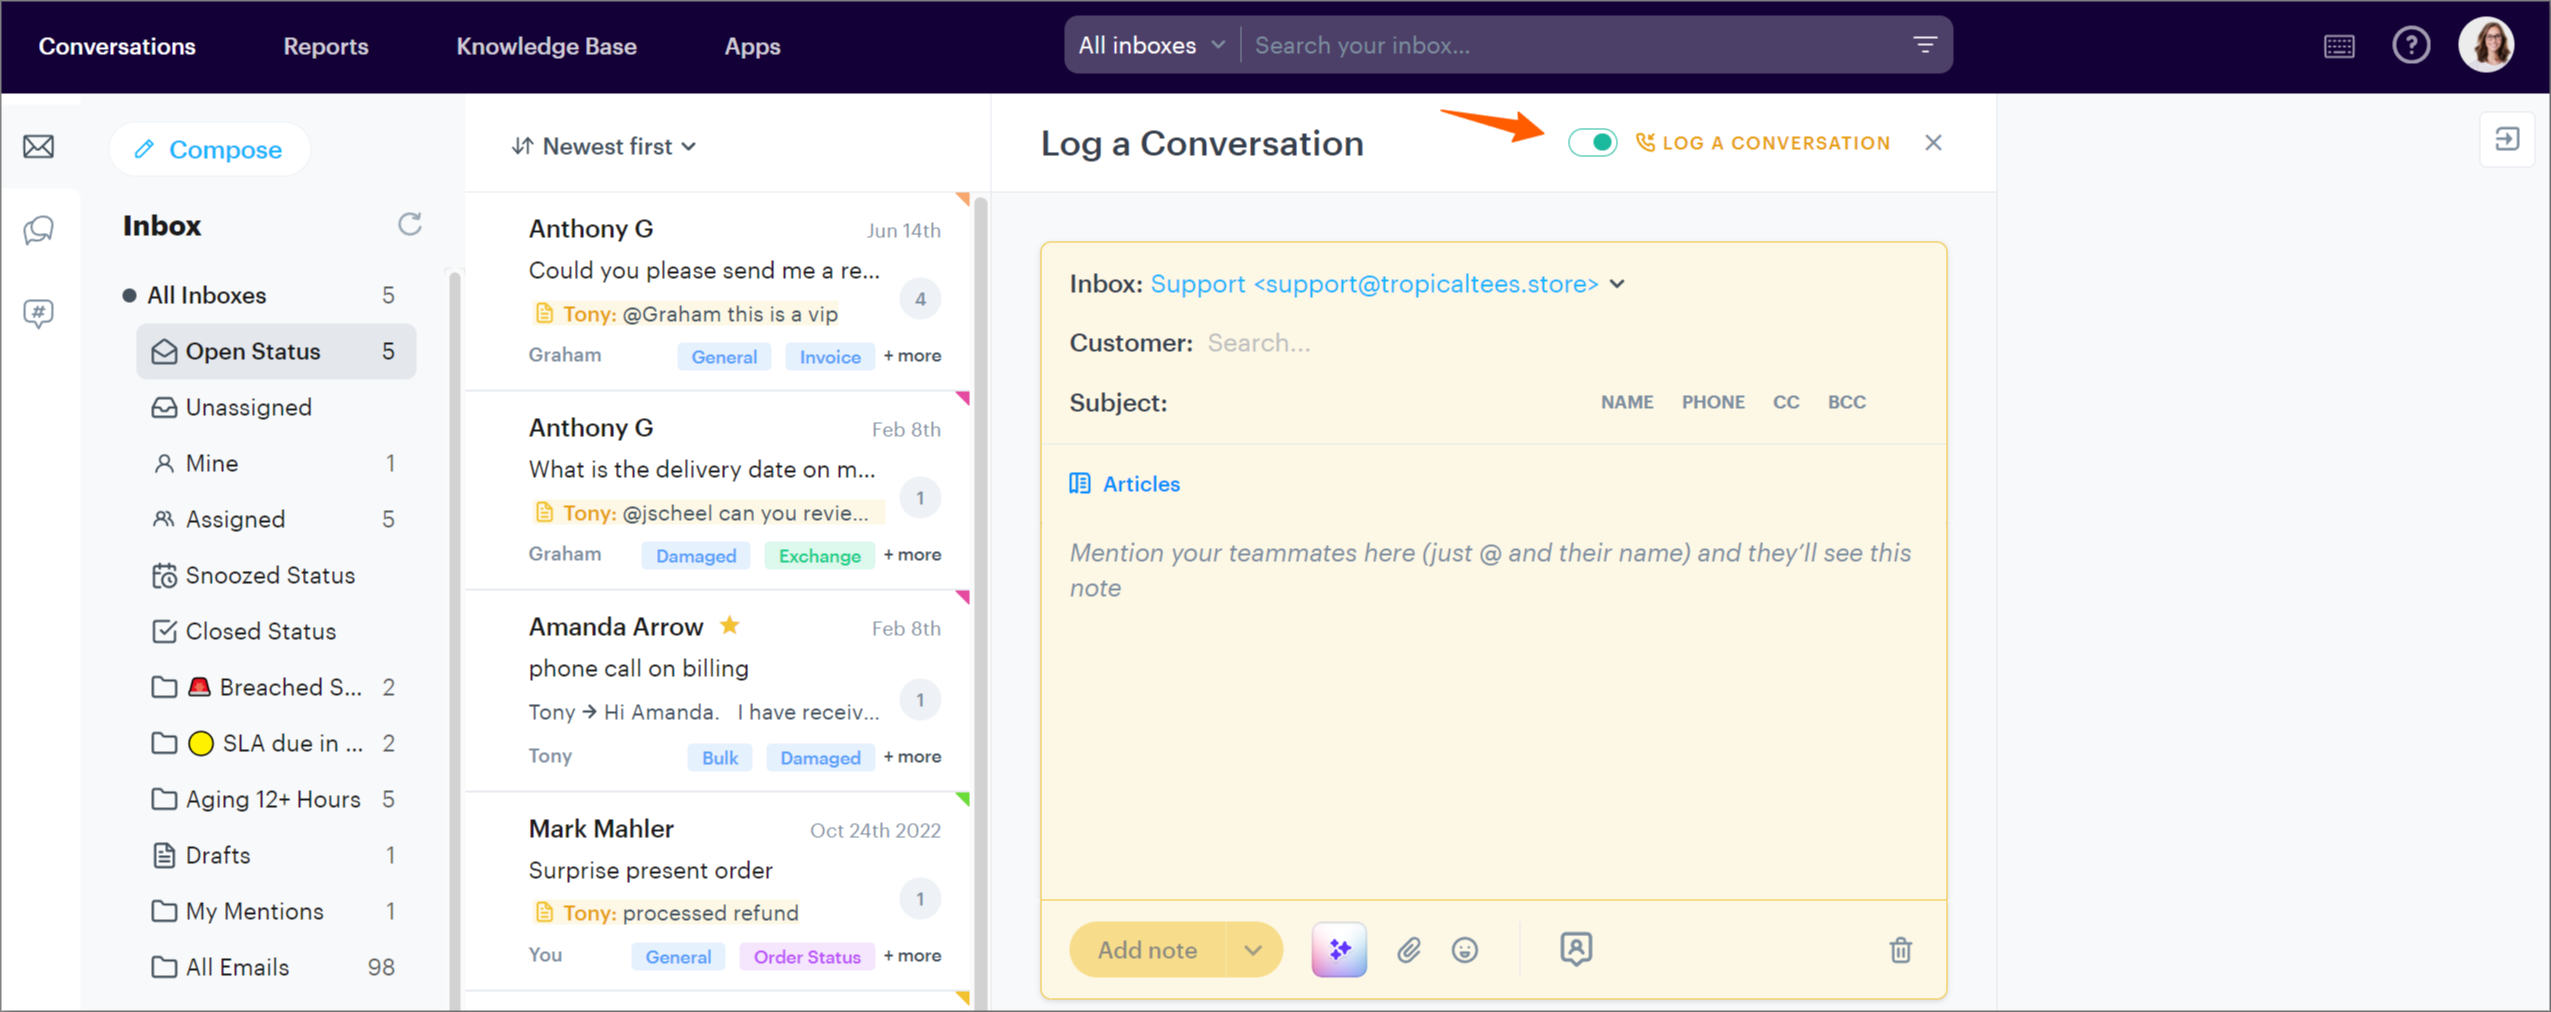Screen dimensions: 2551x1012
Task: Click the Customer search field
Action: tap(1400, 343)
